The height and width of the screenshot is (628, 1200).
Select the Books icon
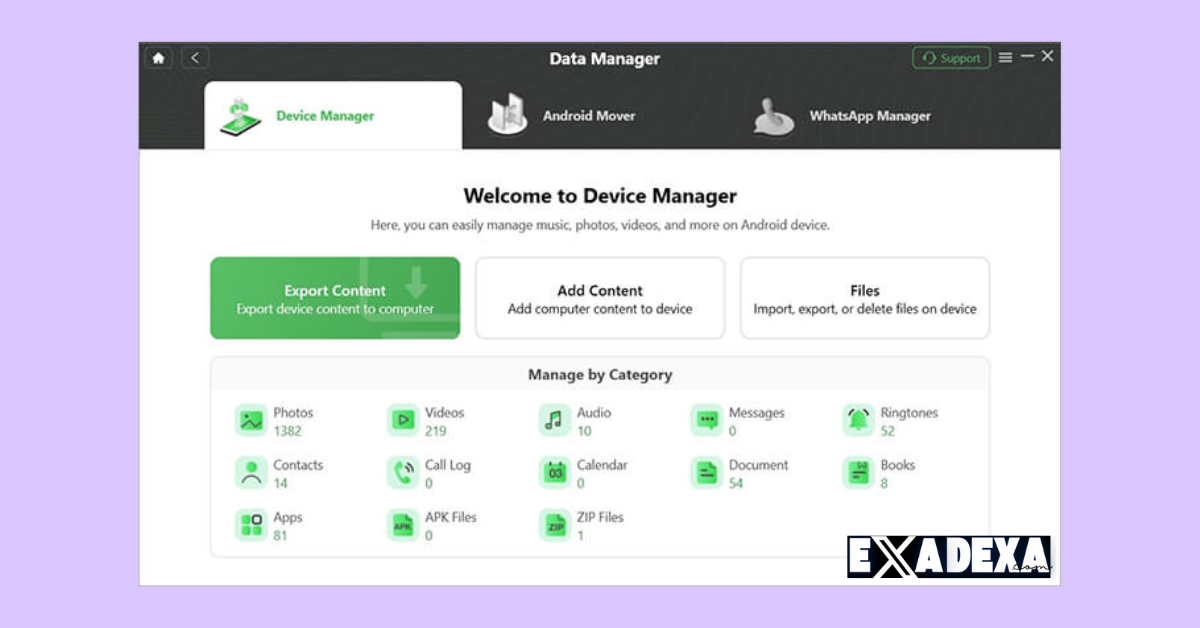point(858,472)
